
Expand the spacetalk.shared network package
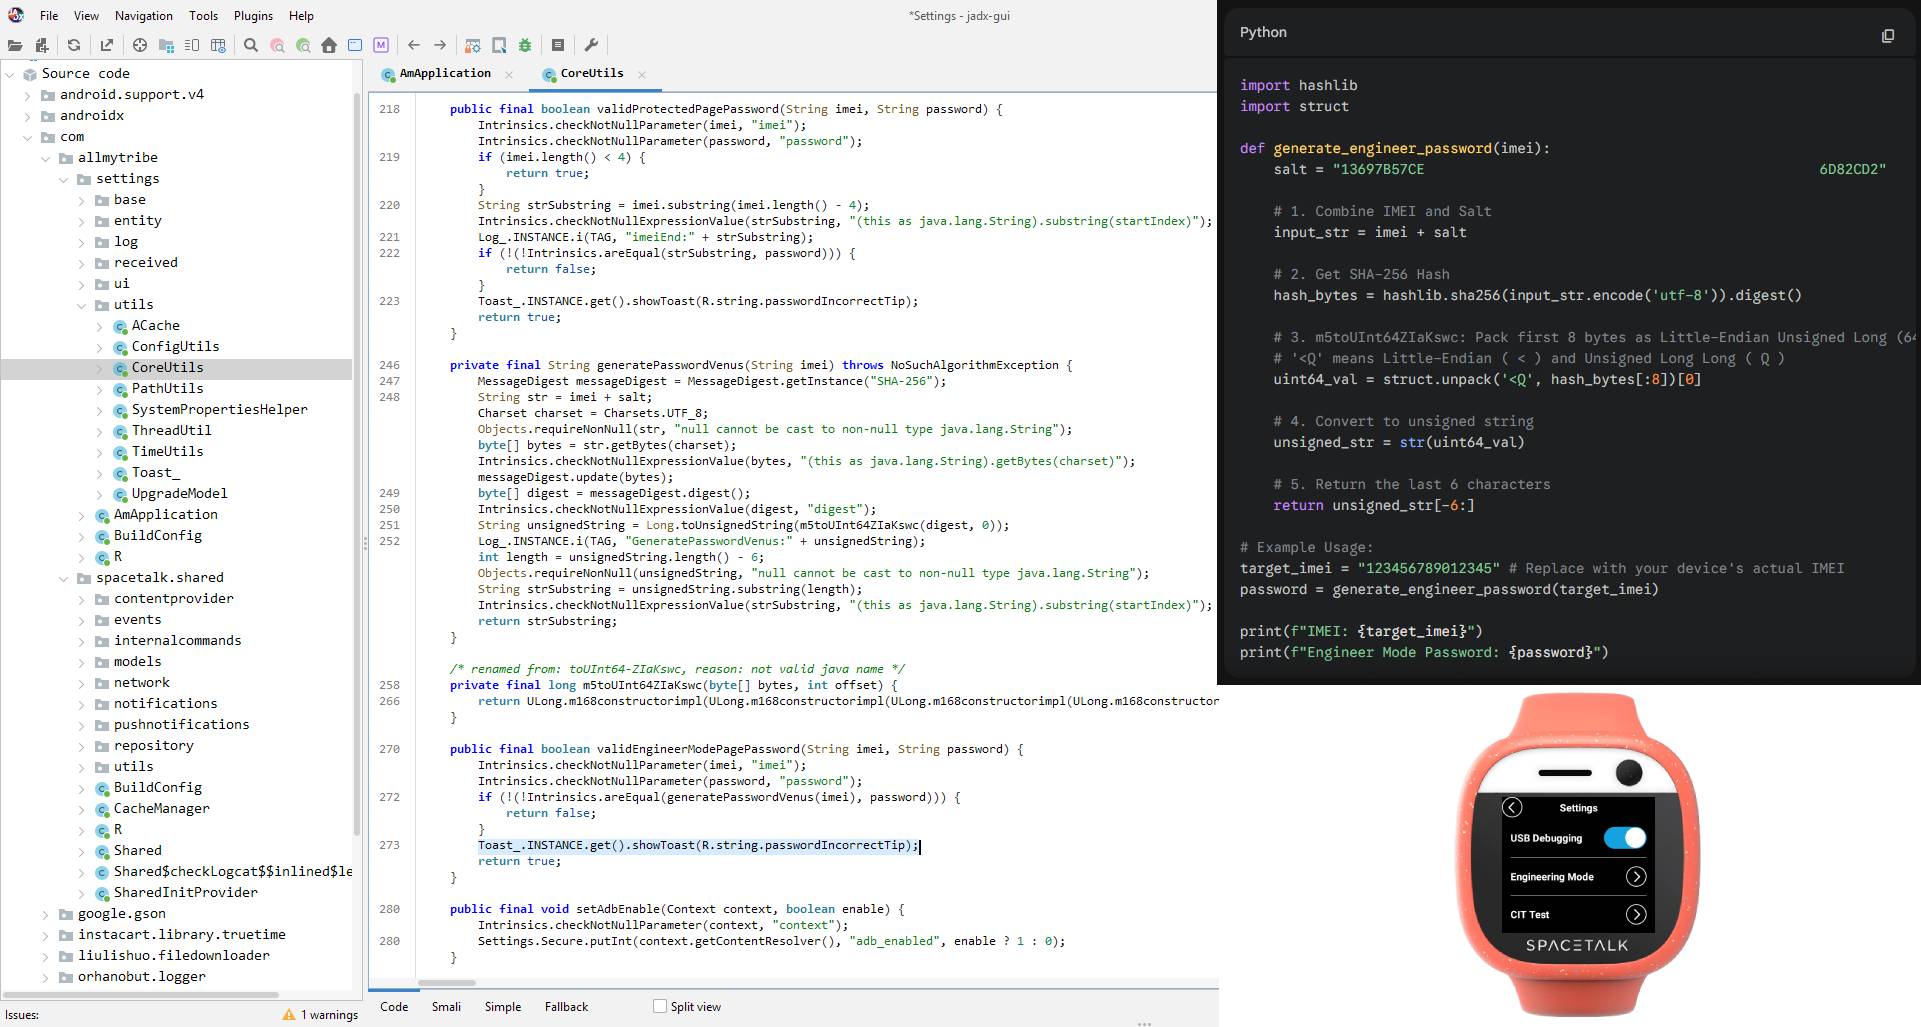point(82,683)
